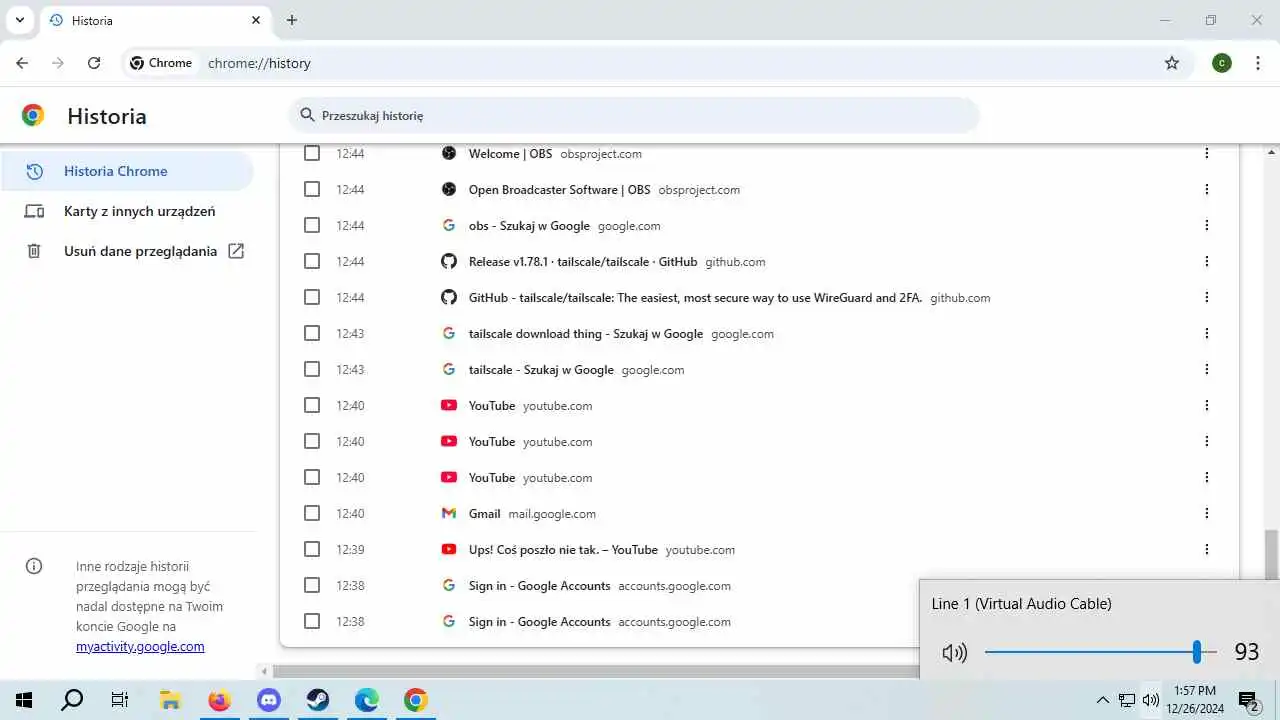Tick checkbox for Release v1.78.1 tailscale entry
This screenshot has height=720, width=1280.
(312, 261)
